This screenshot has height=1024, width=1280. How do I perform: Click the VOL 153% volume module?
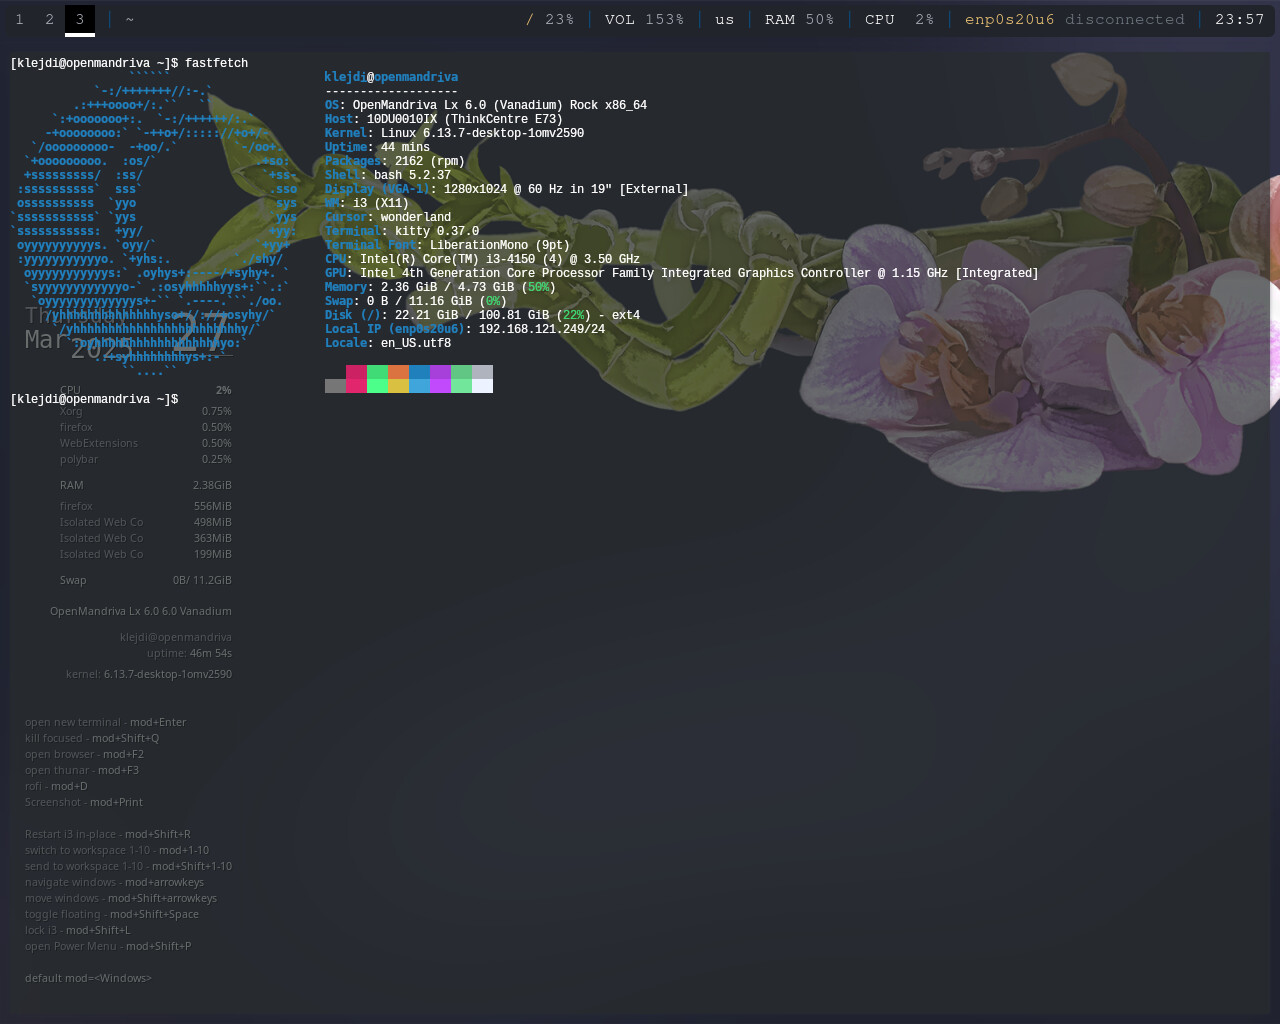(644, 19)
